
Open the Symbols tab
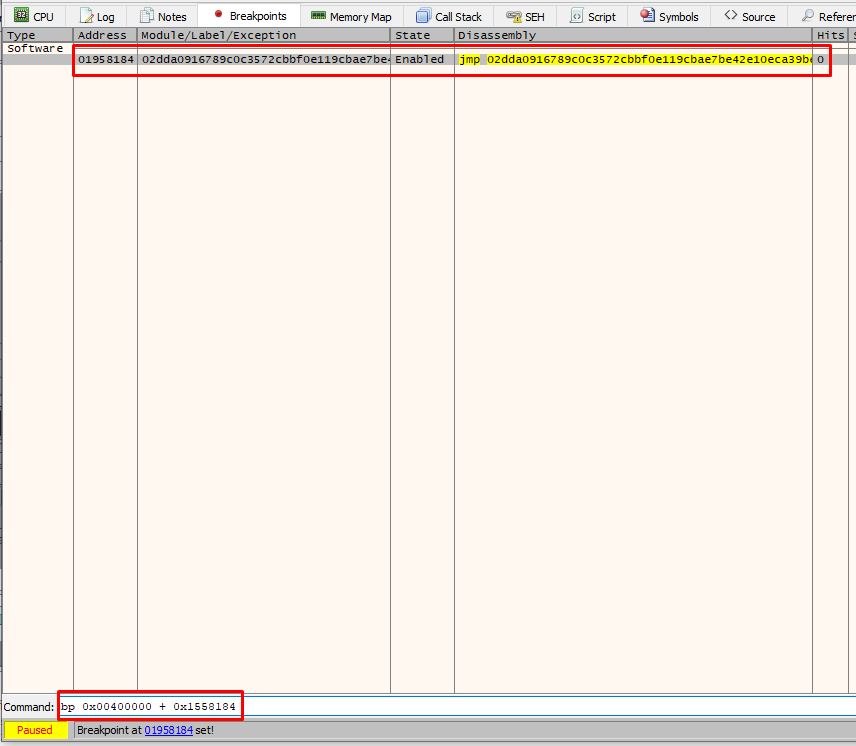pos(669,16)
